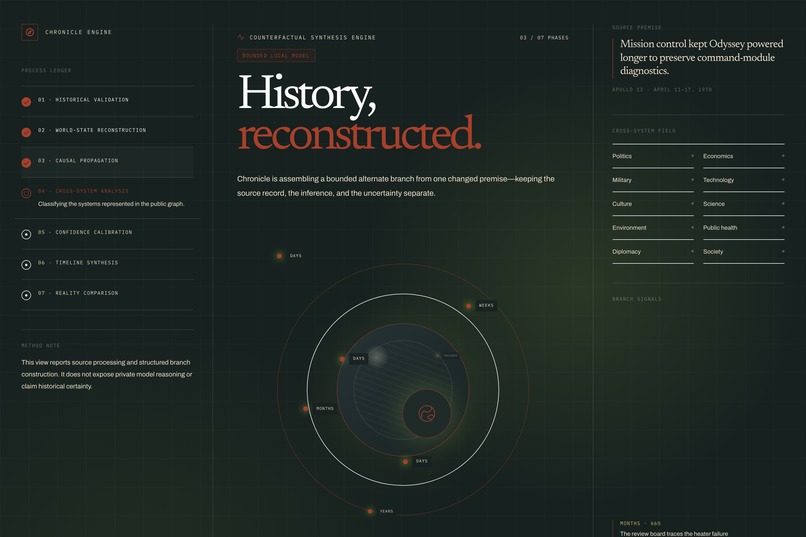The width and height of the screenshot is (806, 537).
Task: Click the method note paragraph about source processing
Action: (x=106, y=374)
